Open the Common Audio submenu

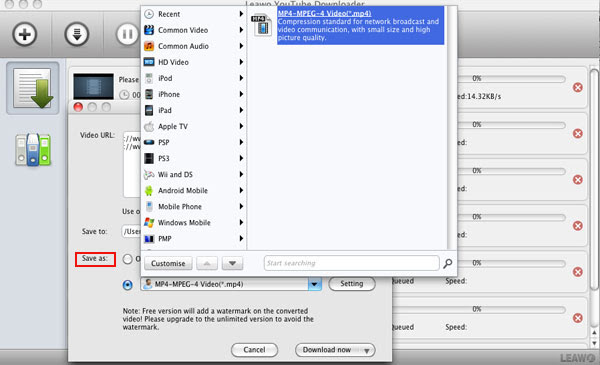(x=194, y=46)
